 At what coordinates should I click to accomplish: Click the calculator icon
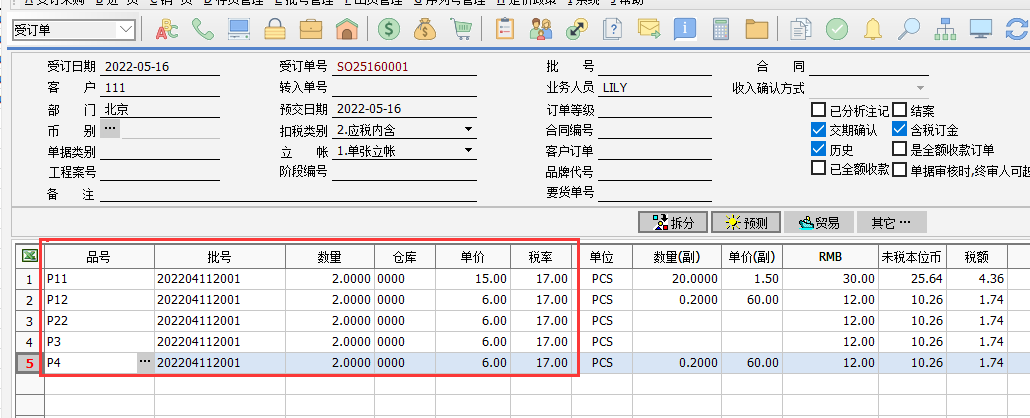pos(720,29)
